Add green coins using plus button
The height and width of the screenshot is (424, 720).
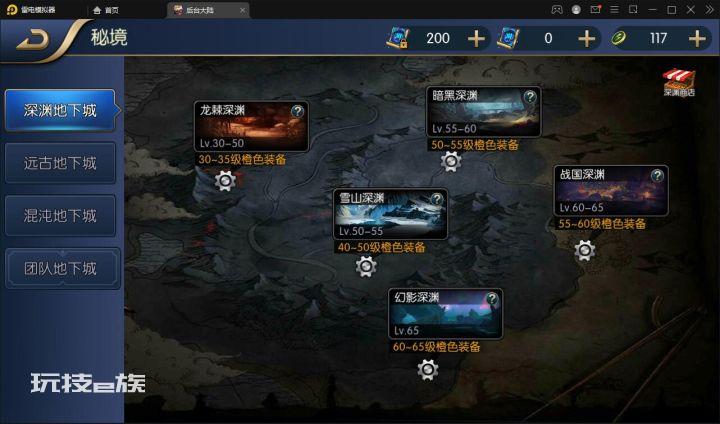[x=697, y=39]
